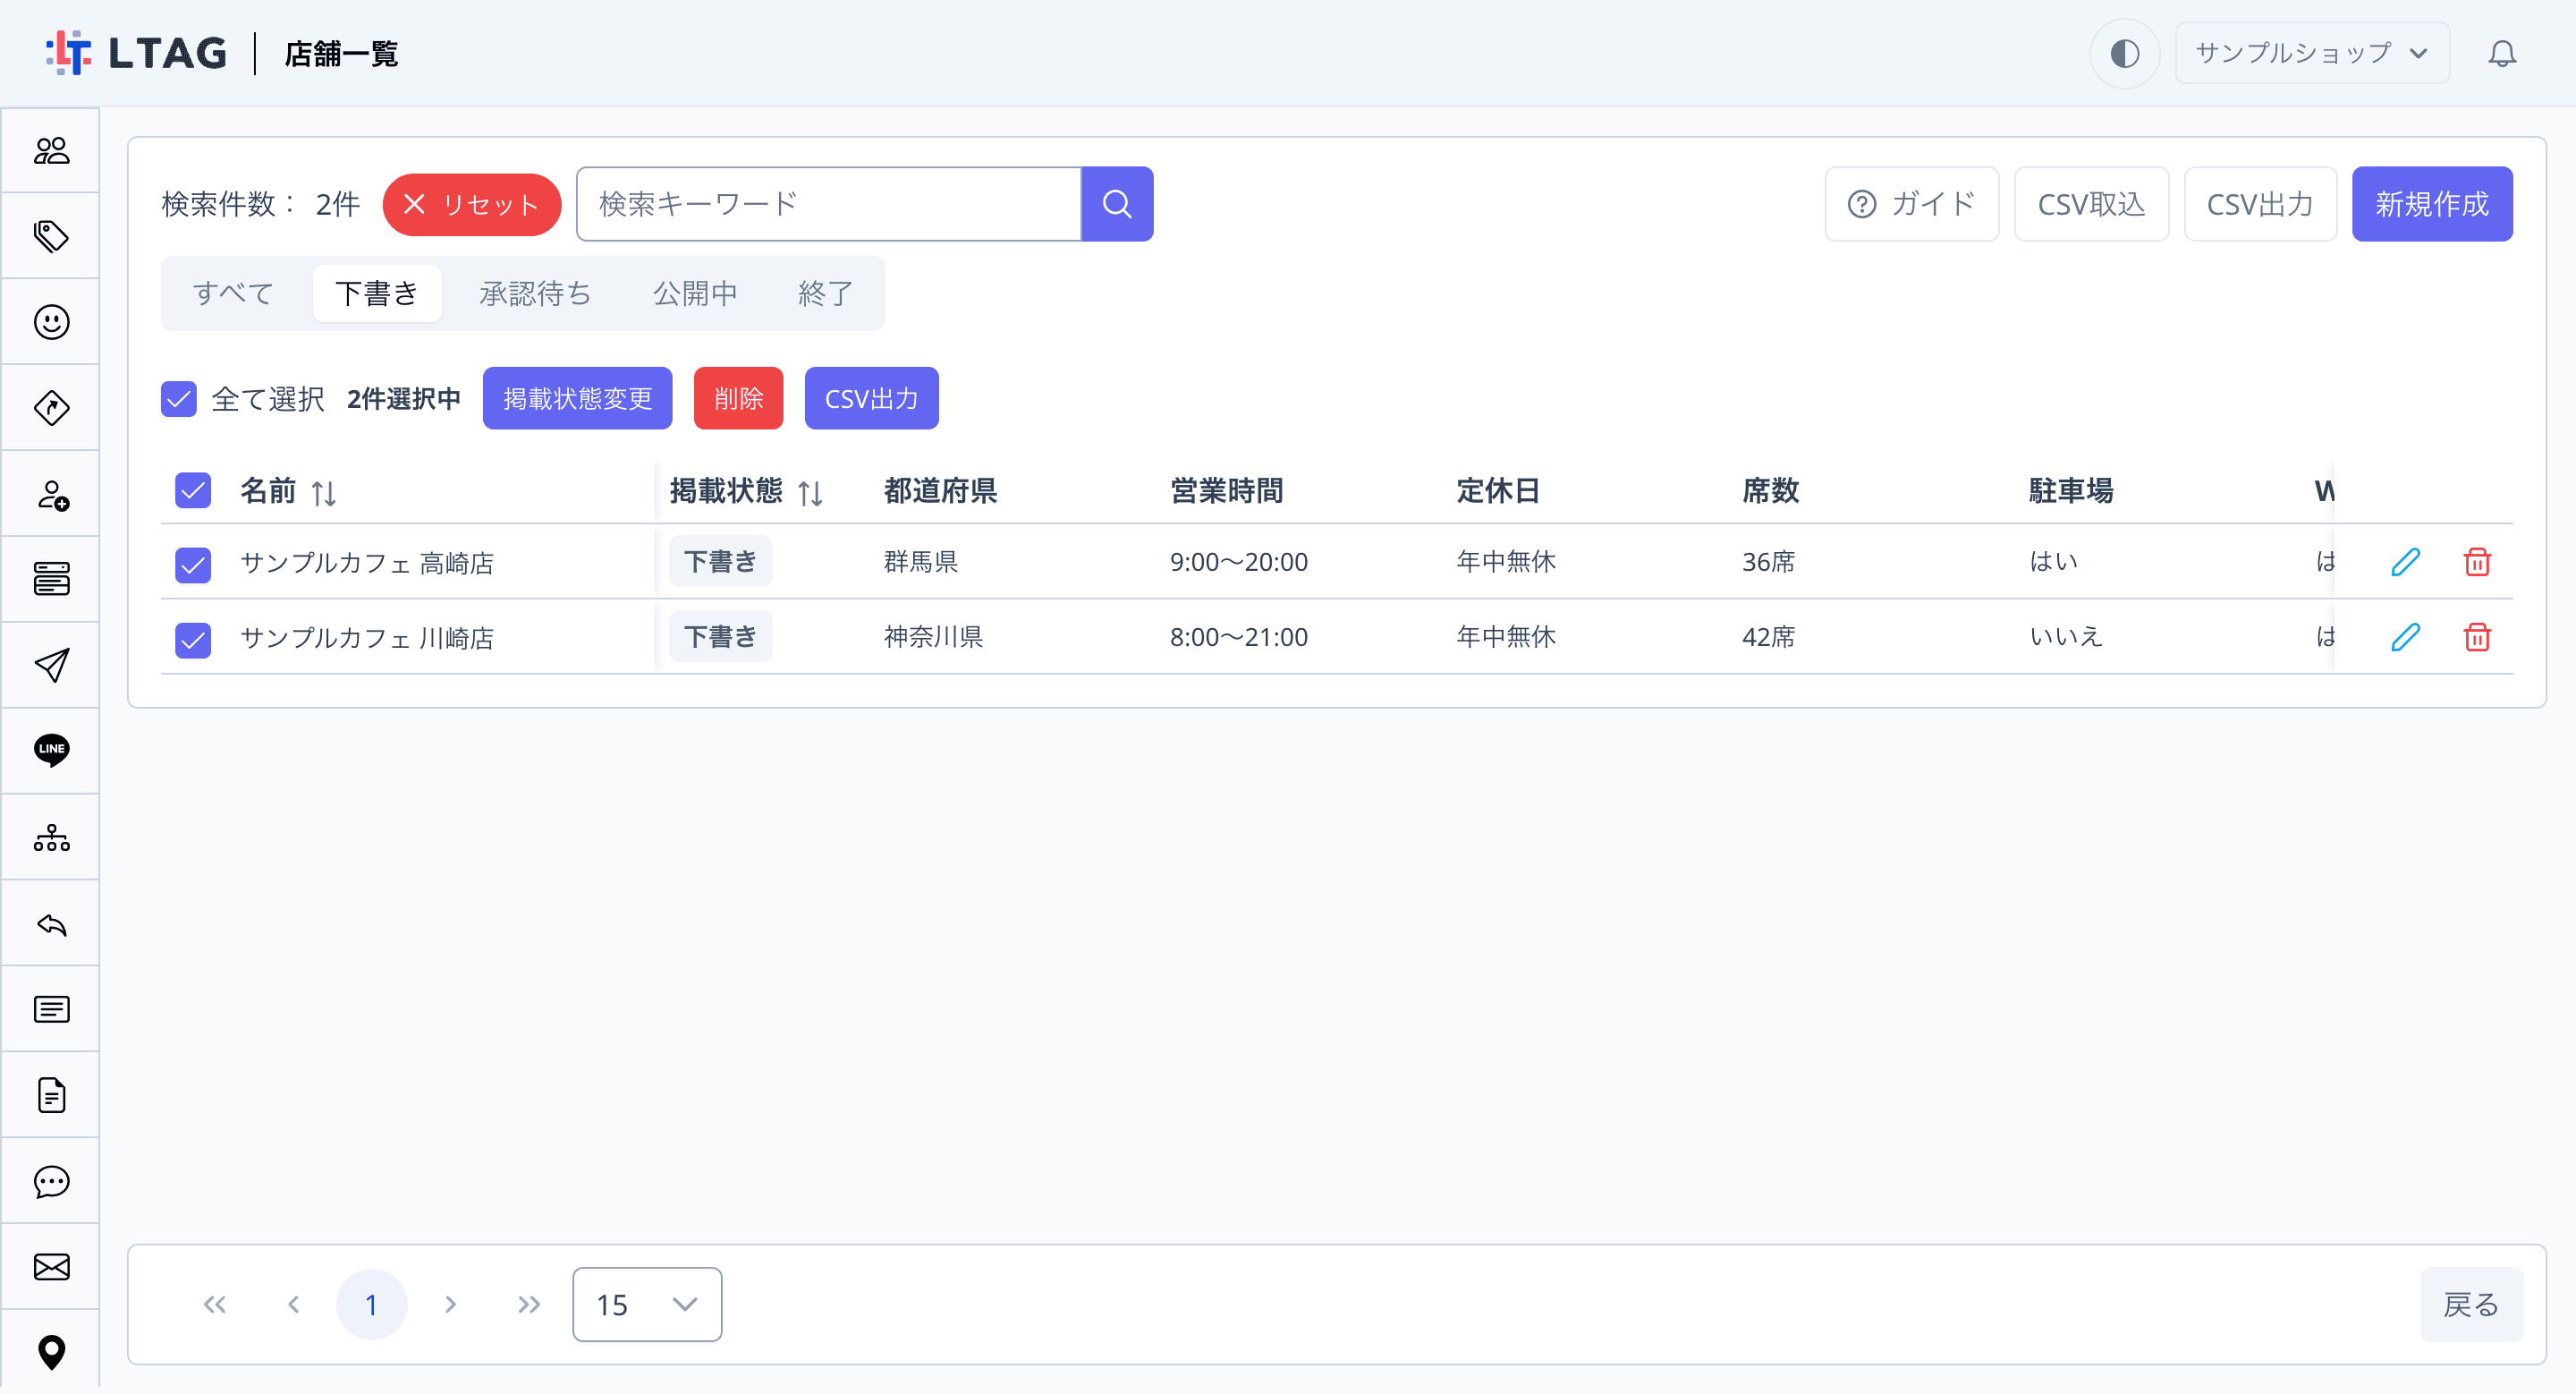The width and height of the screenshot is (2576, 1394).
Task: Open the tags sidebar icon
Action: tap(51, 236)
